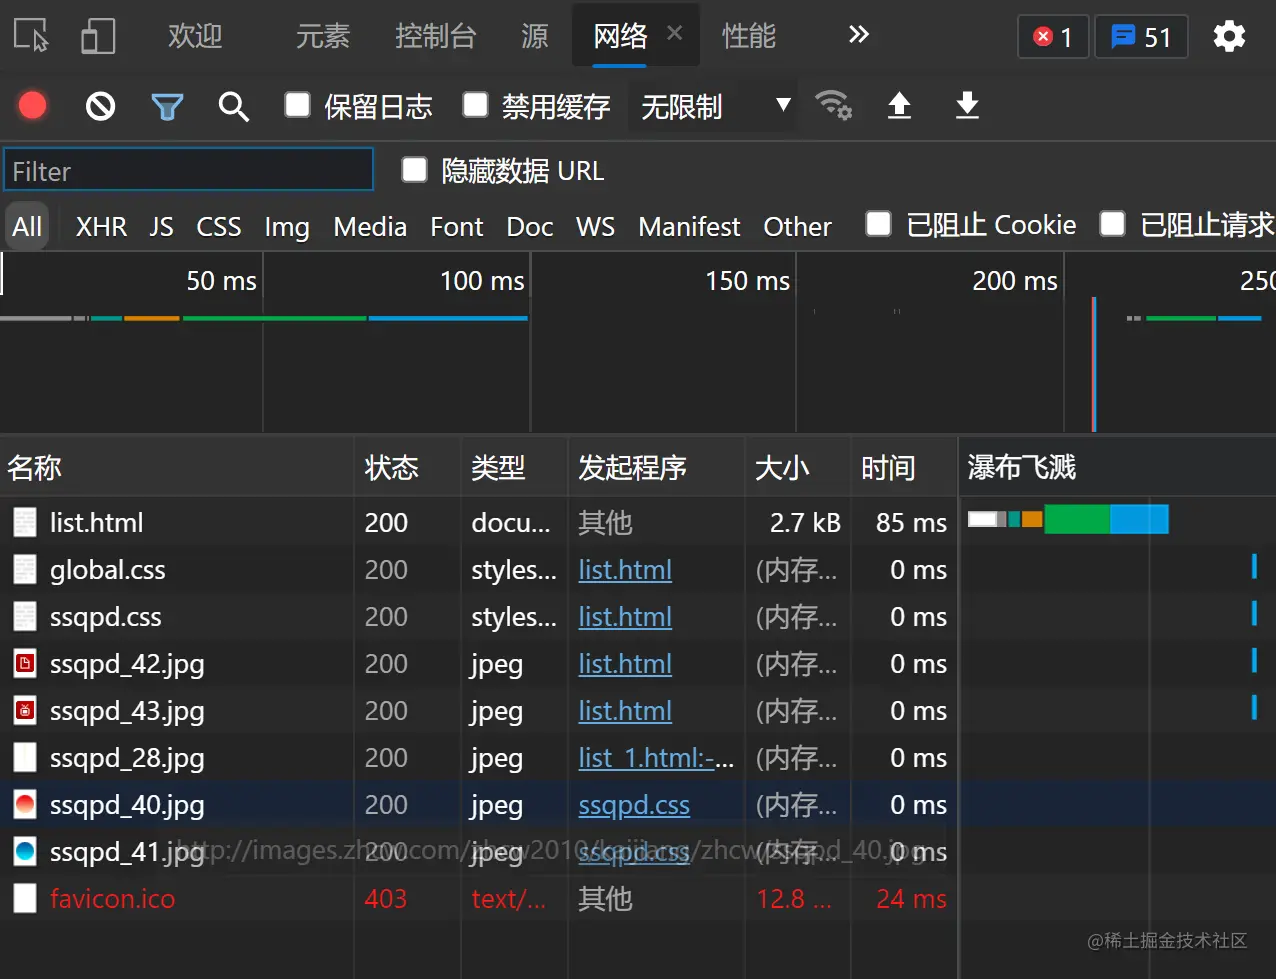Toggle the filter funnel icon

coord(167,106)
